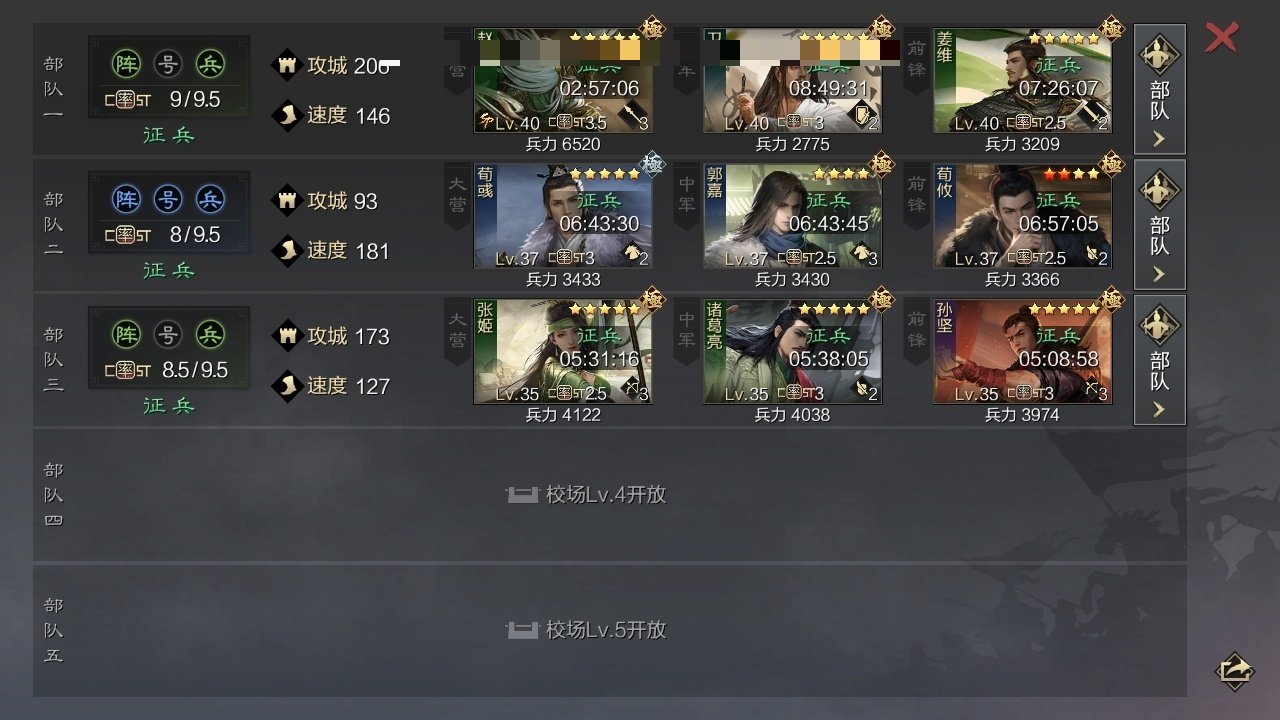Select the 姜维 general card
1280x720 pixels.
[x=1022, y=81]
